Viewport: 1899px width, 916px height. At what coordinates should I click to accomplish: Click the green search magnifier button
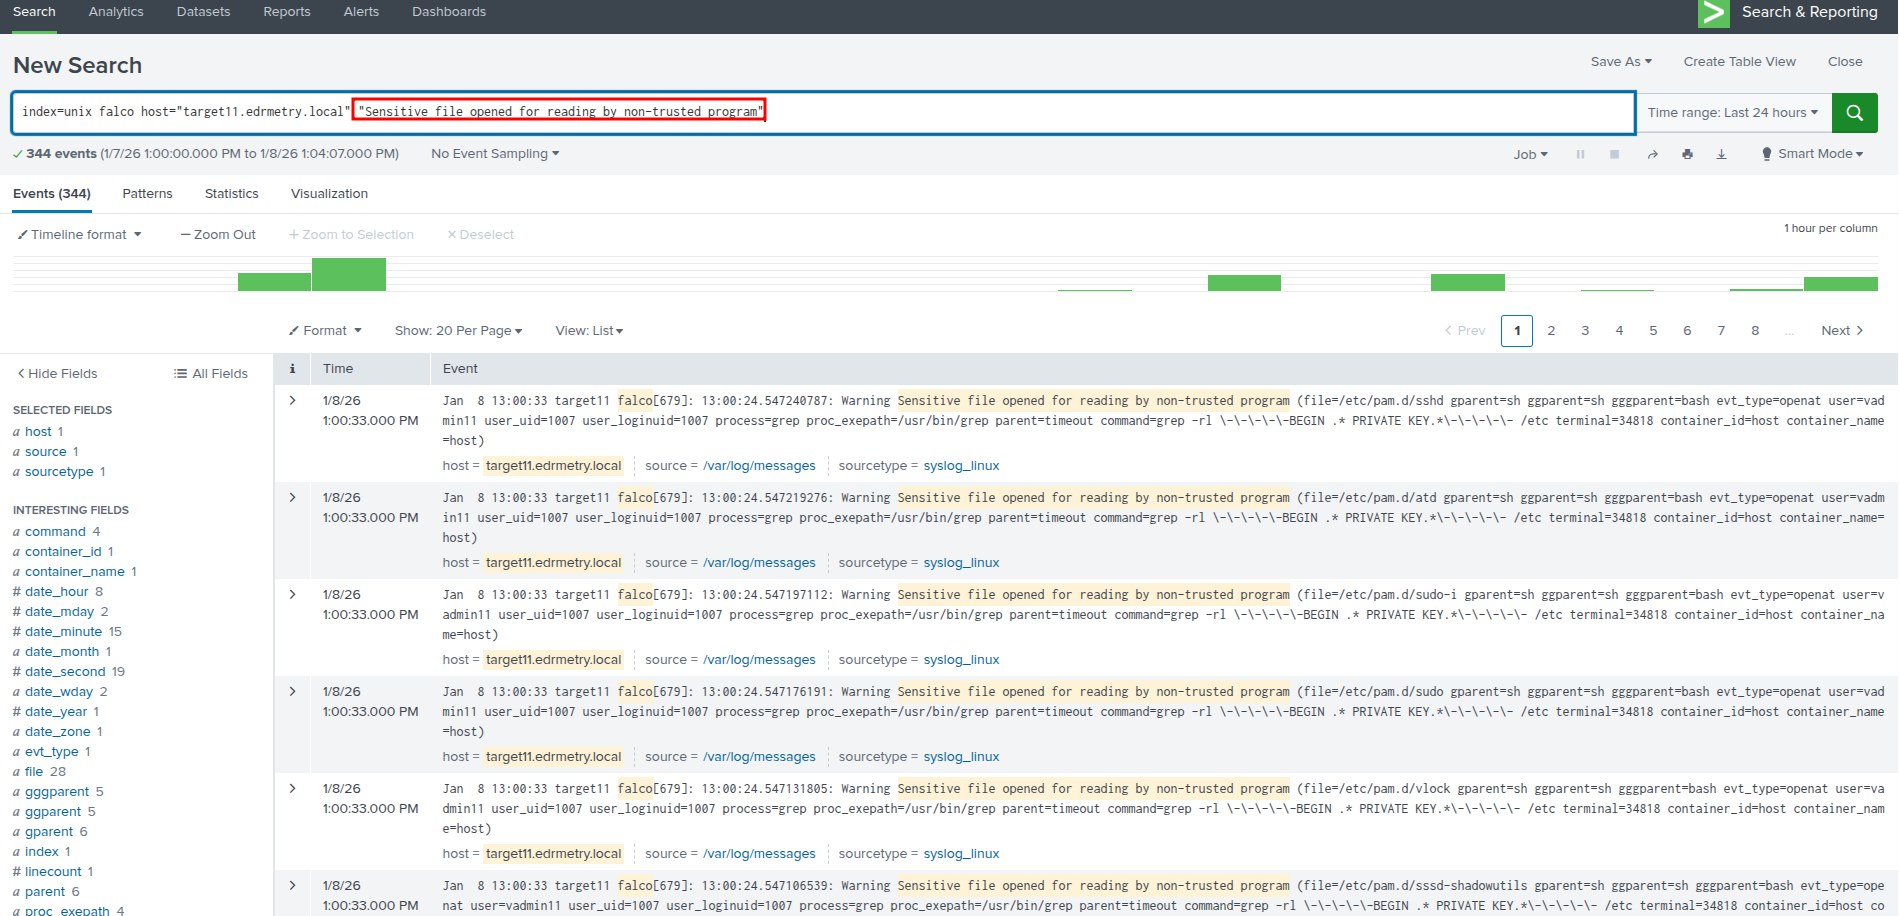1854,113
